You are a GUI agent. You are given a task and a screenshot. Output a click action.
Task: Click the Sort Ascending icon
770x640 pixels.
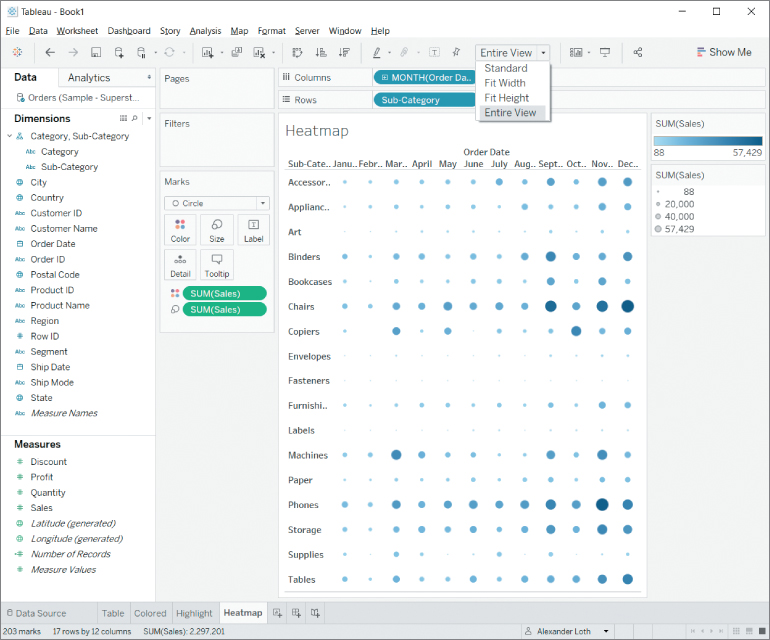point(321,52)
